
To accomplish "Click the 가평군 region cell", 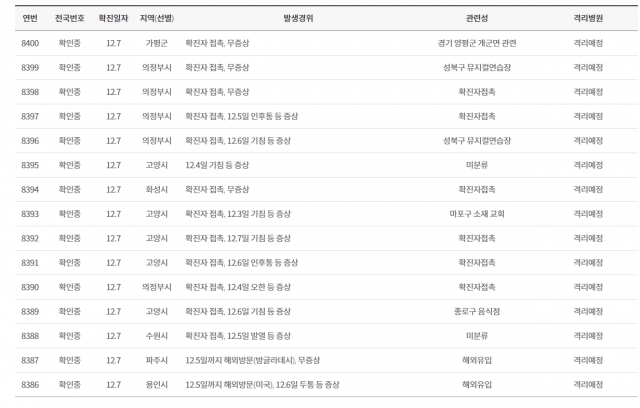I will (x=156, y=44).
